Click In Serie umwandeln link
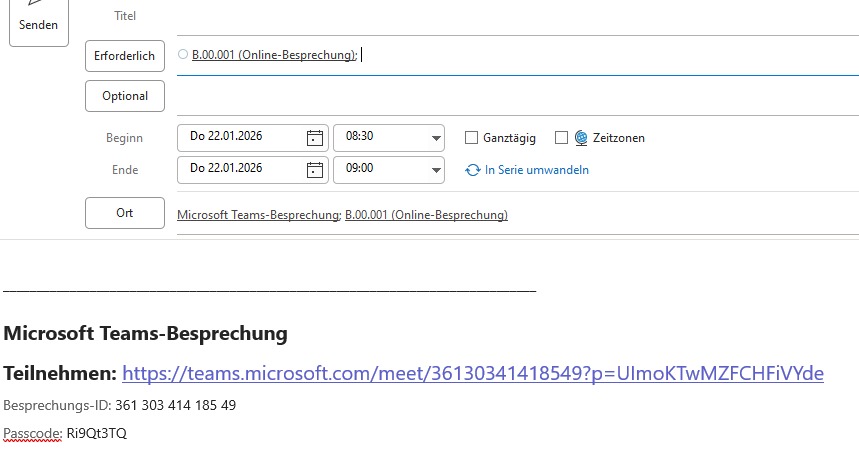 pyautogui.click(x=537, y=170)
